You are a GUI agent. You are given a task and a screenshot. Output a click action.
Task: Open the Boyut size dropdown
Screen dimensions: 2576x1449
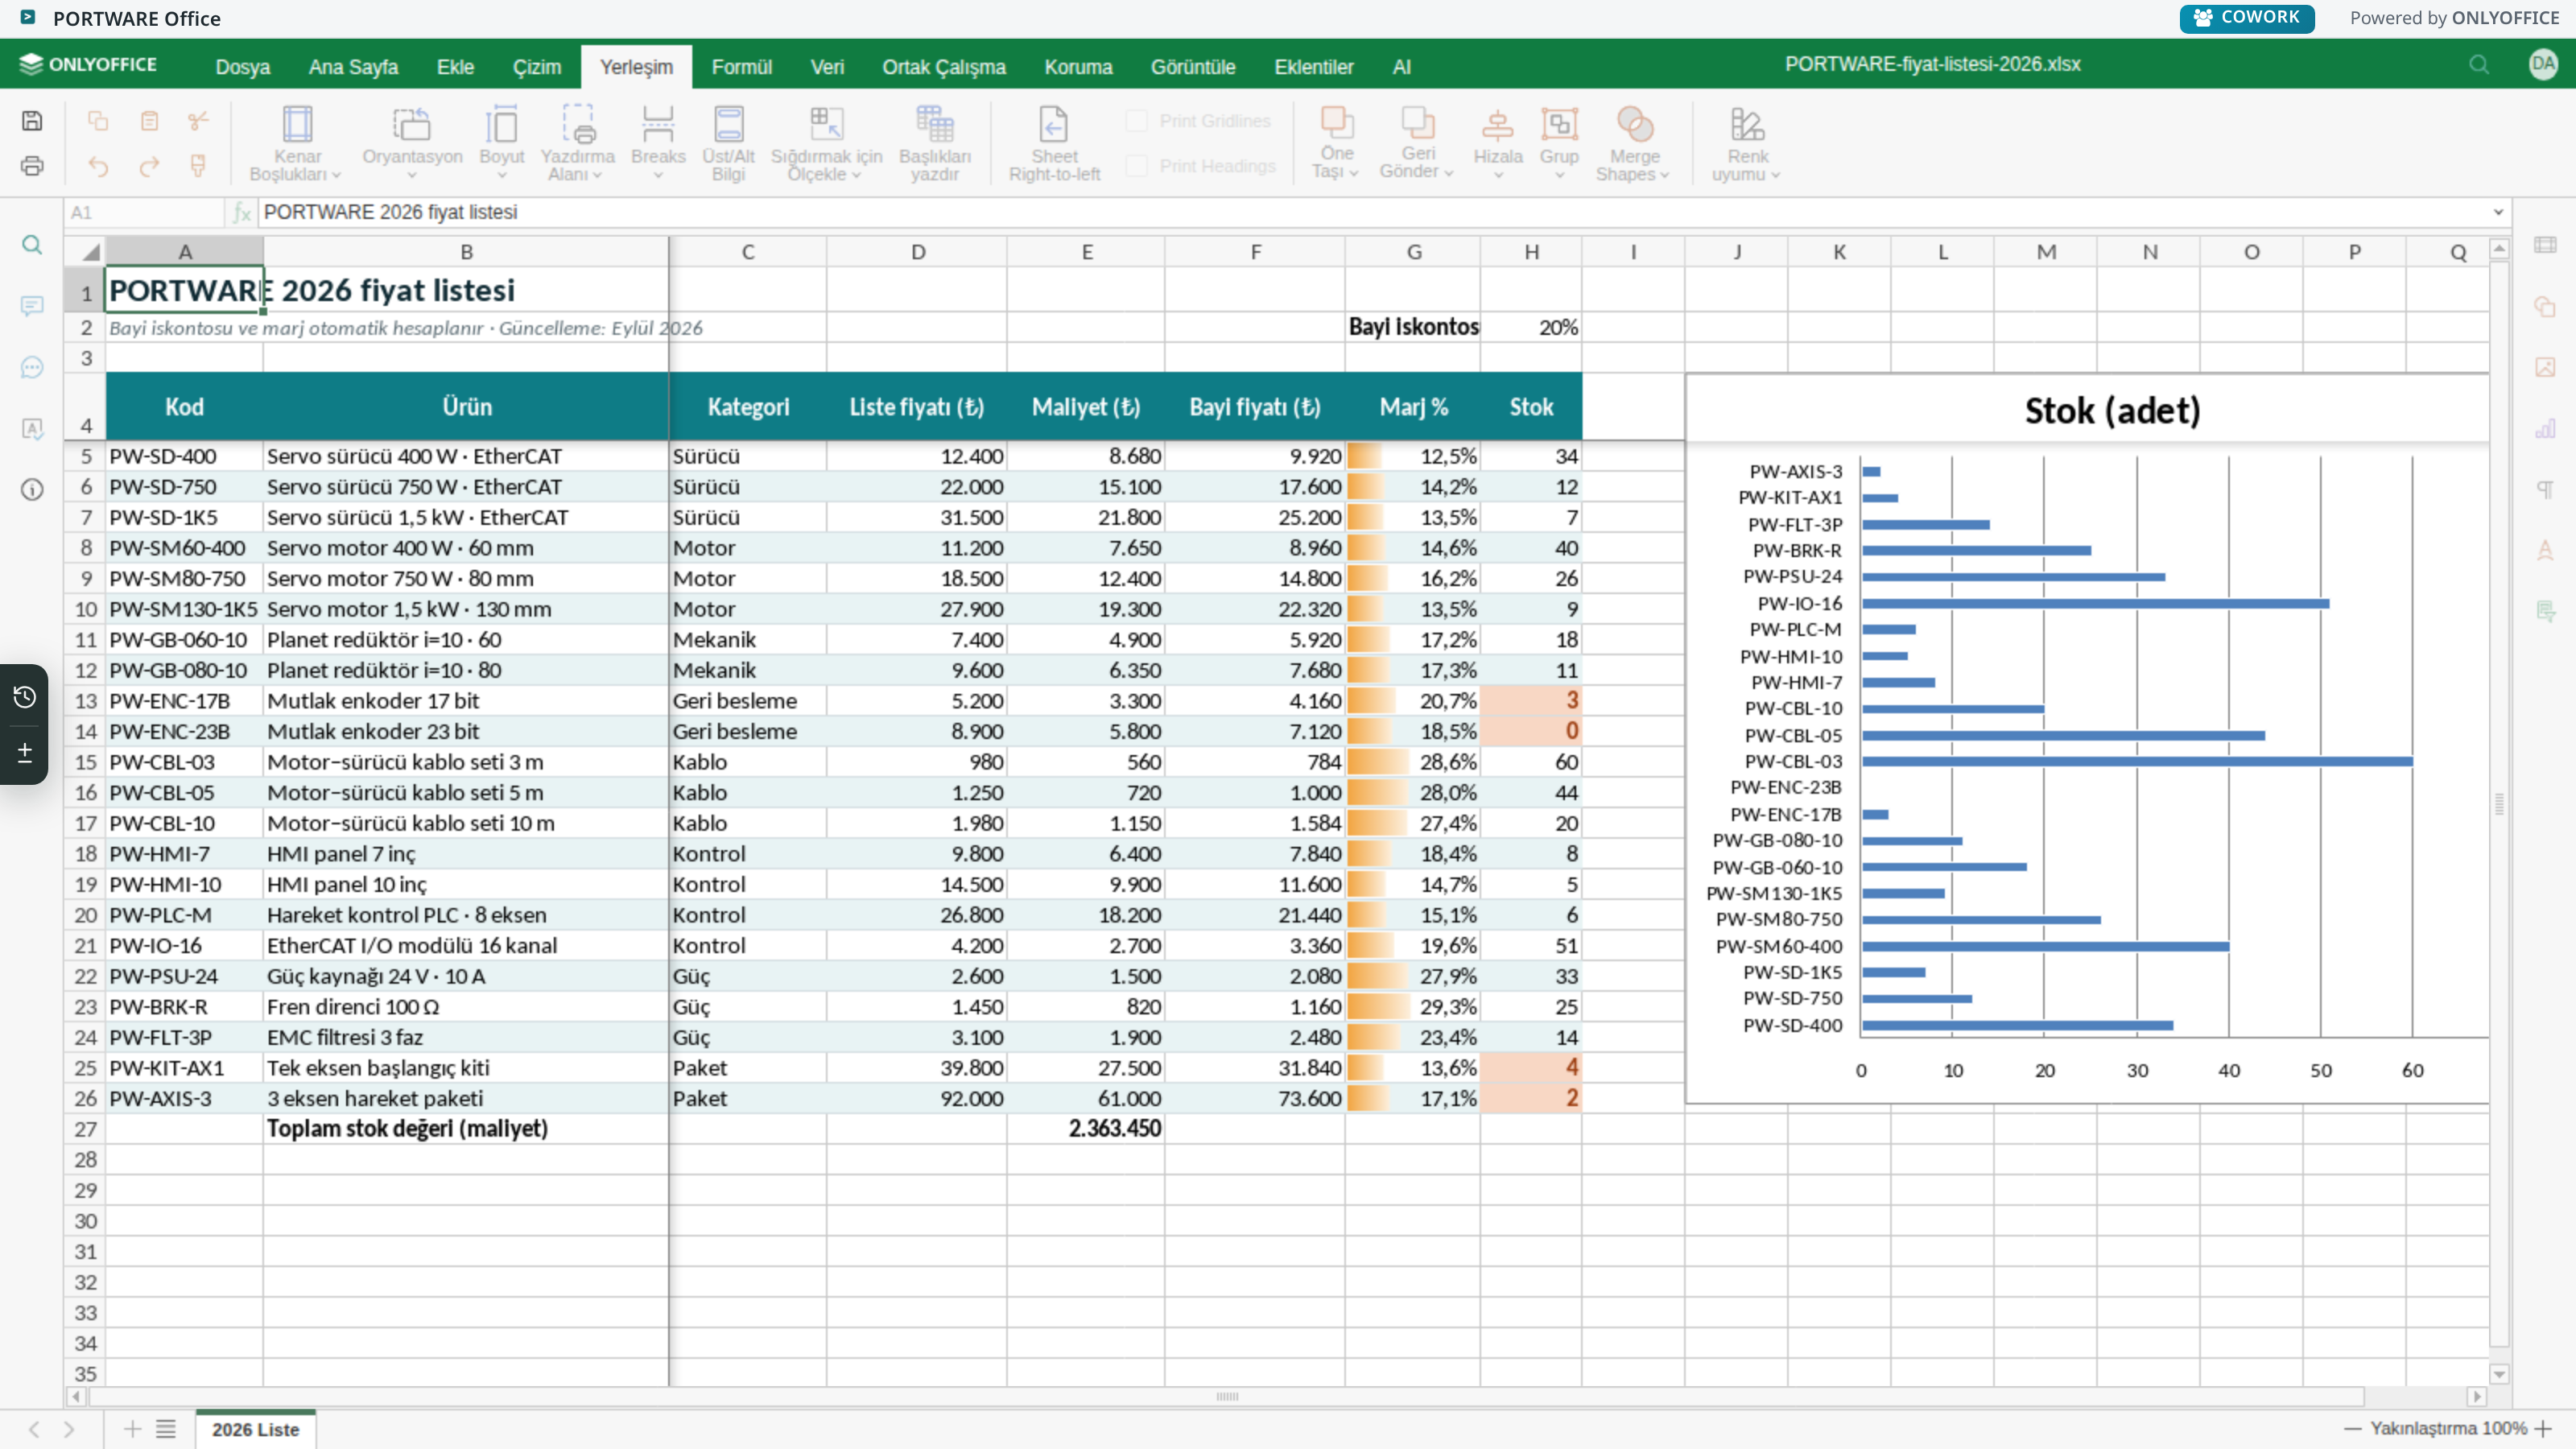click(501, 144)
